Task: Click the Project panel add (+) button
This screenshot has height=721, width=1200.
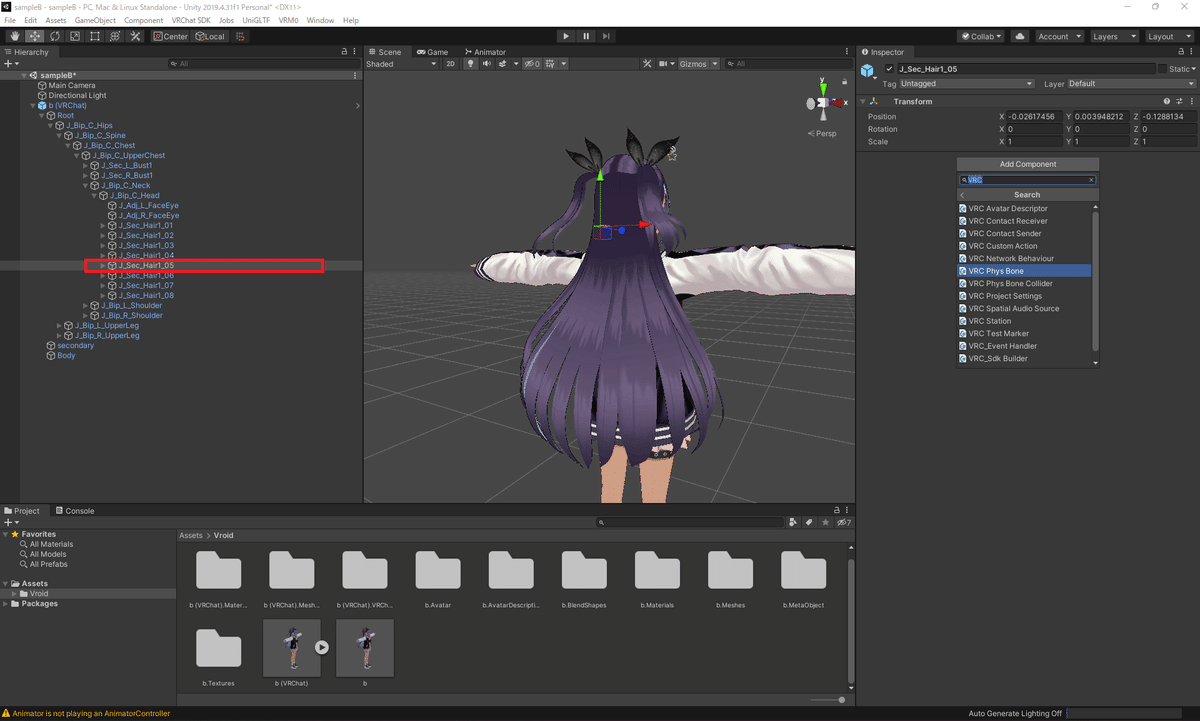Action: coord(11,522)
